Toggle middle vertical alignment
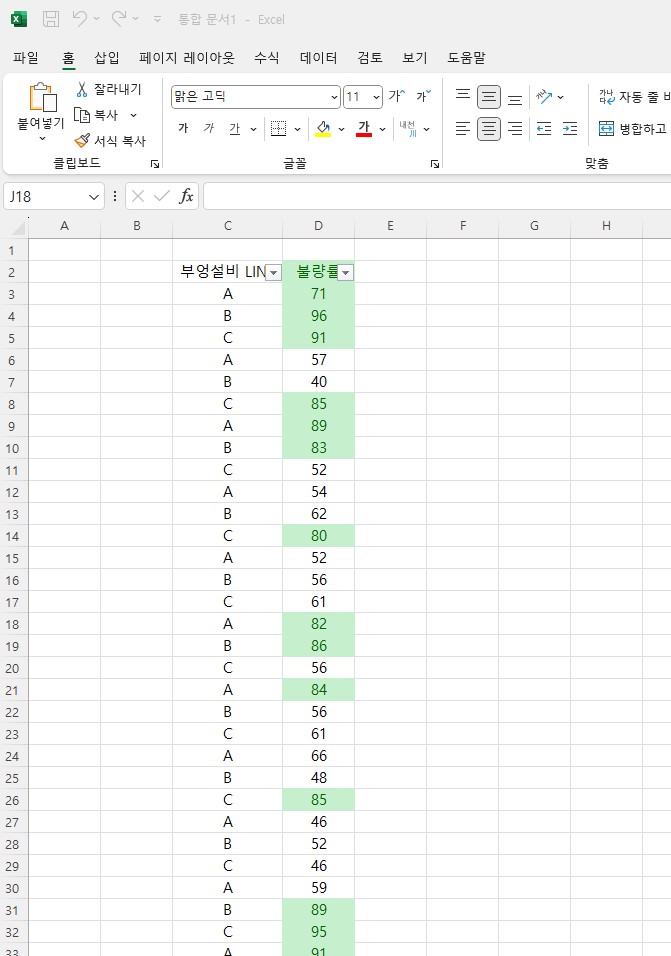Image resolution: width=671 pixels, height=956 pixels. [x=489, y=97]
